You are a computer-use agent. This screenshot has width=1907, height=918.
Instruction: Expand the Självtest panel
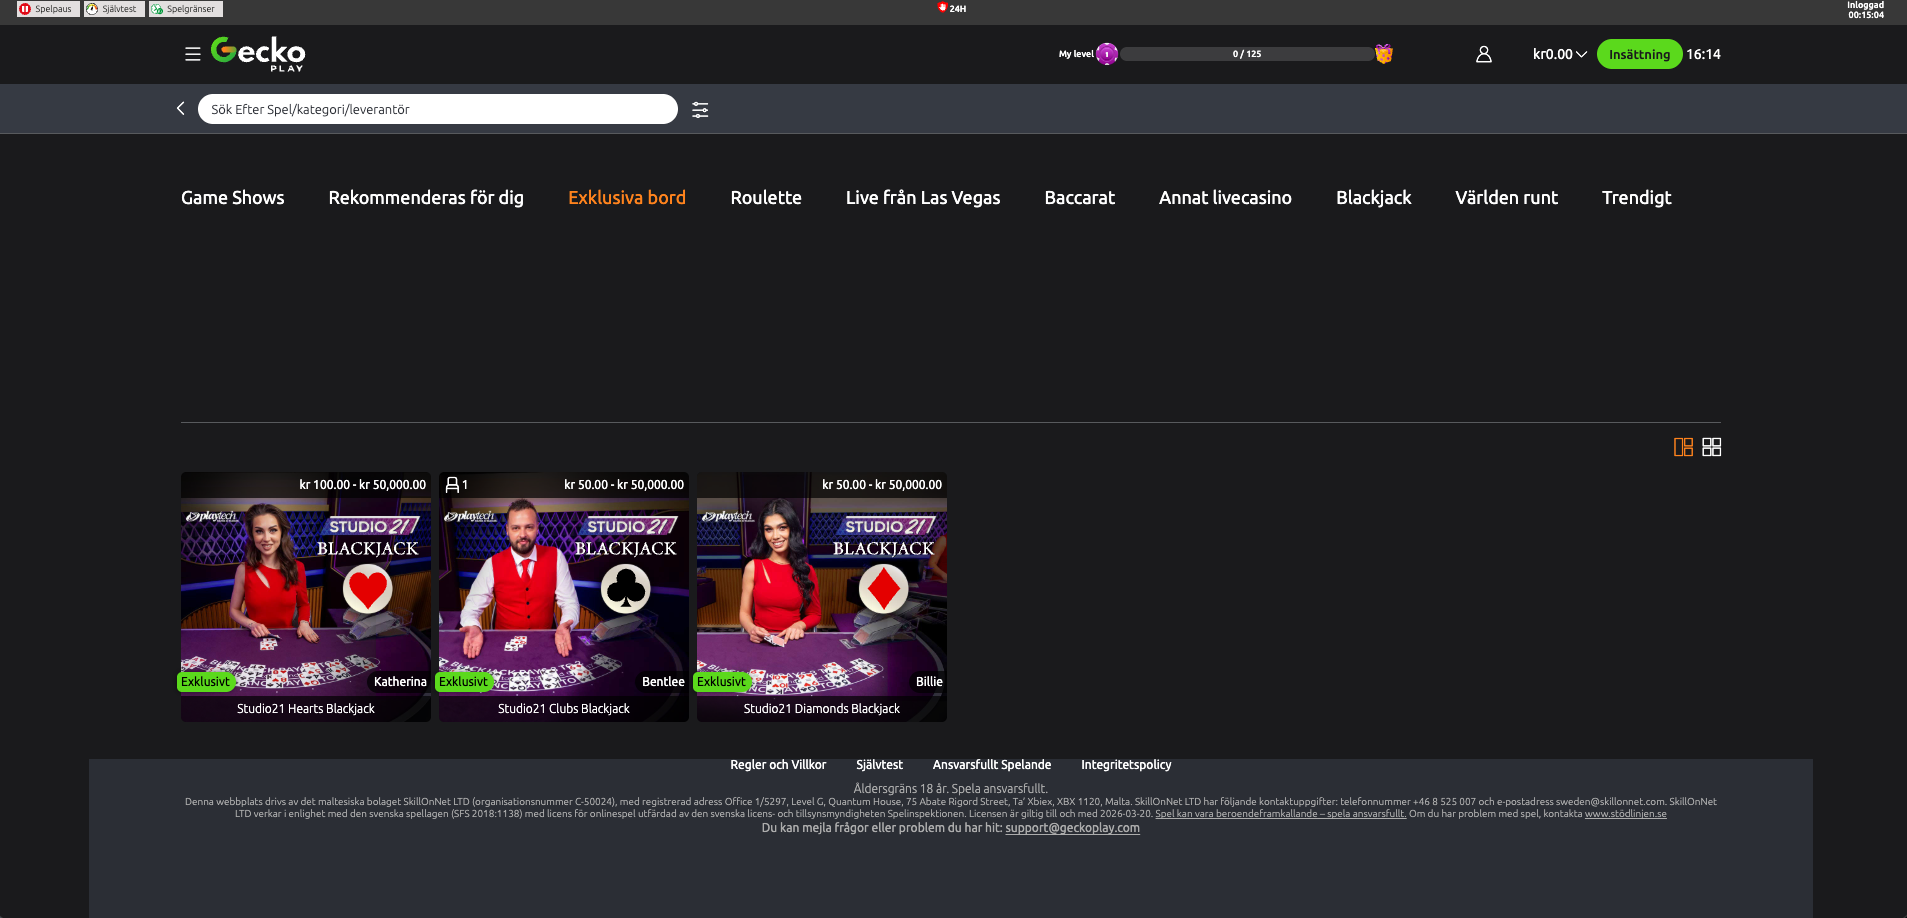(112, 8)
